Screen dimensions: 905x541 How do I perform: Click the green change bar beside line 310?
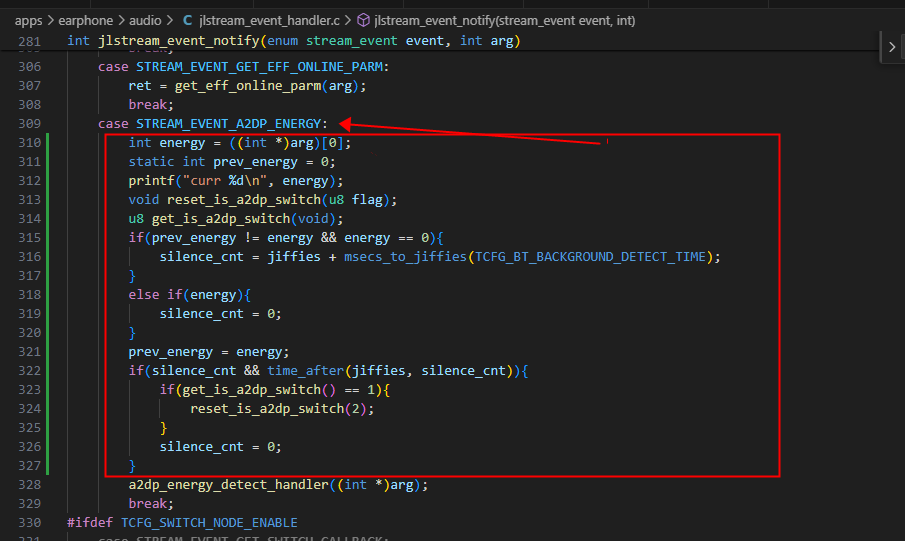pos(47,143)
